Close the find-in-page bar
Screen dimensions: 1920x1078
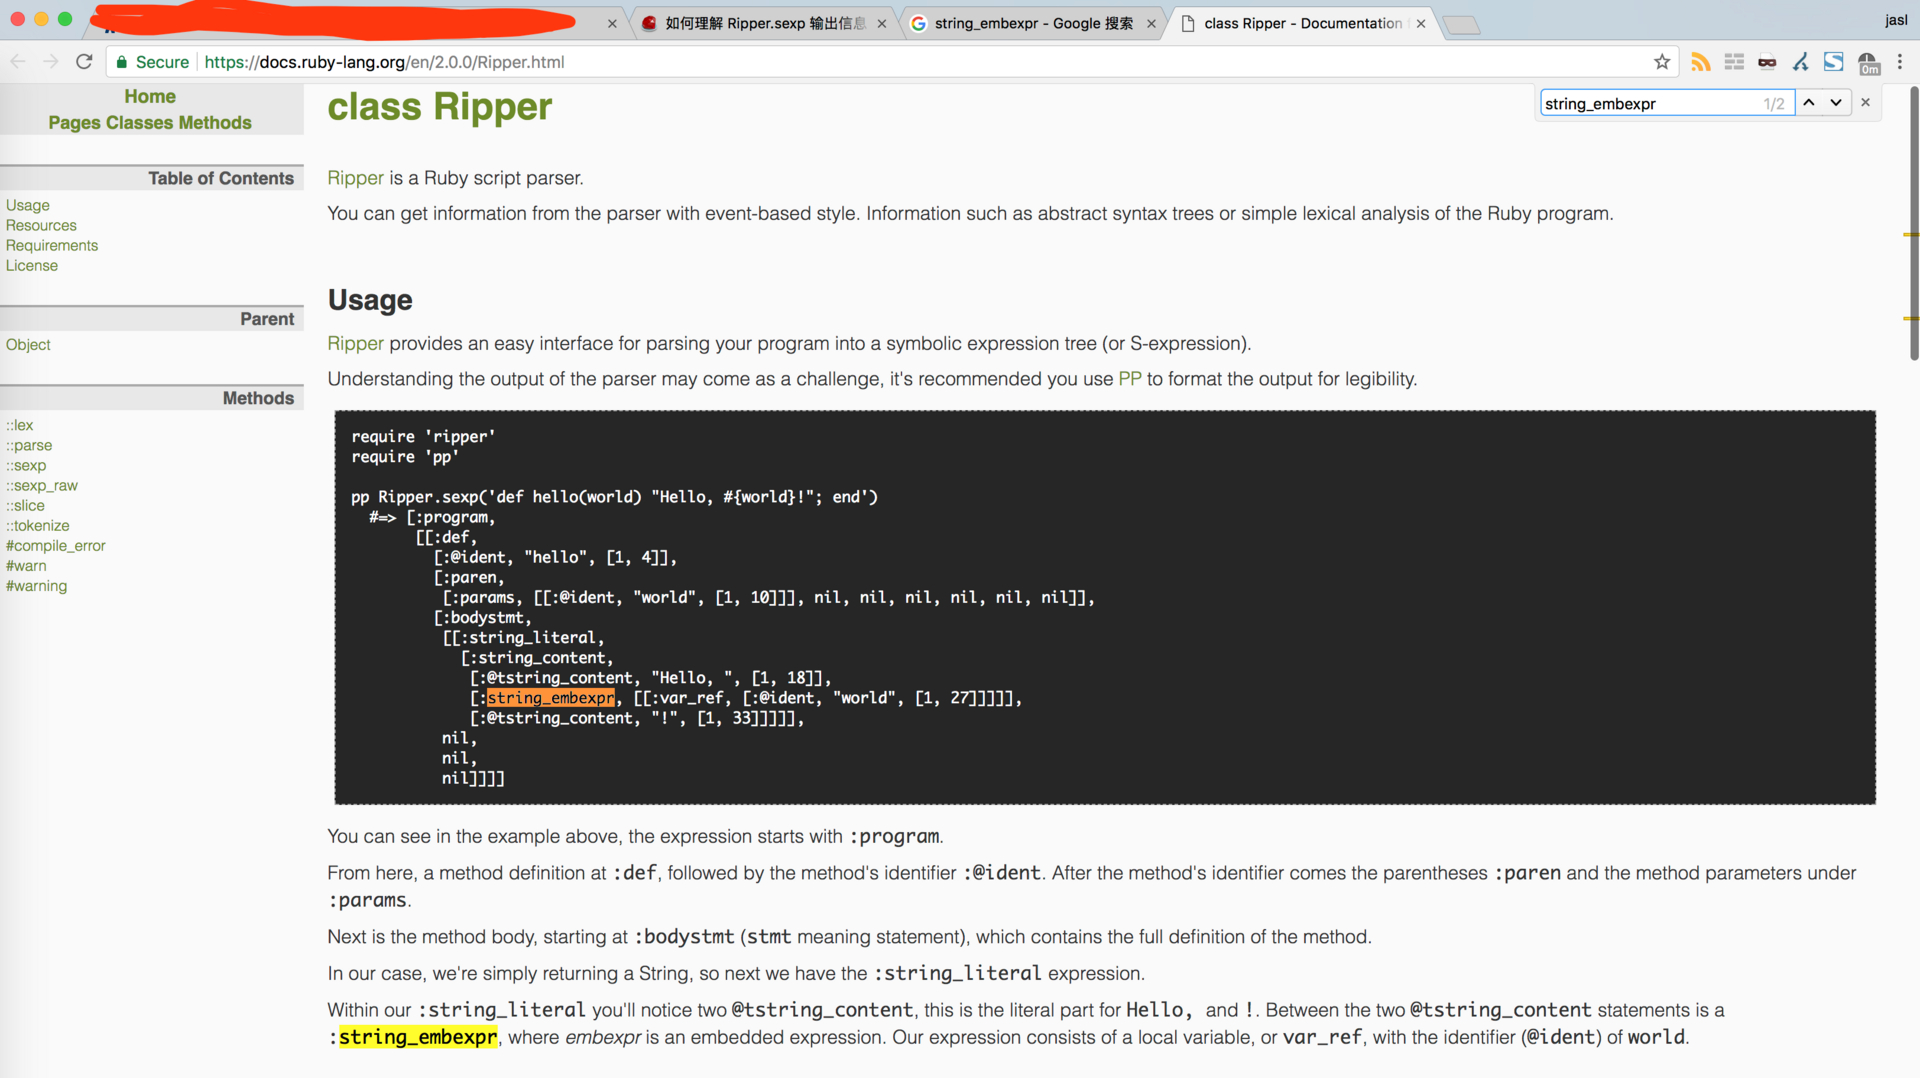click(1865, 103)
